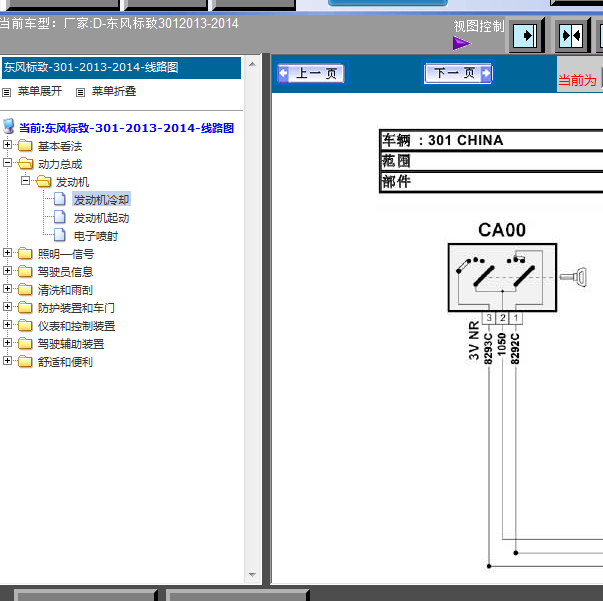Click the computer icon beside 当前:东风标致

8,126
